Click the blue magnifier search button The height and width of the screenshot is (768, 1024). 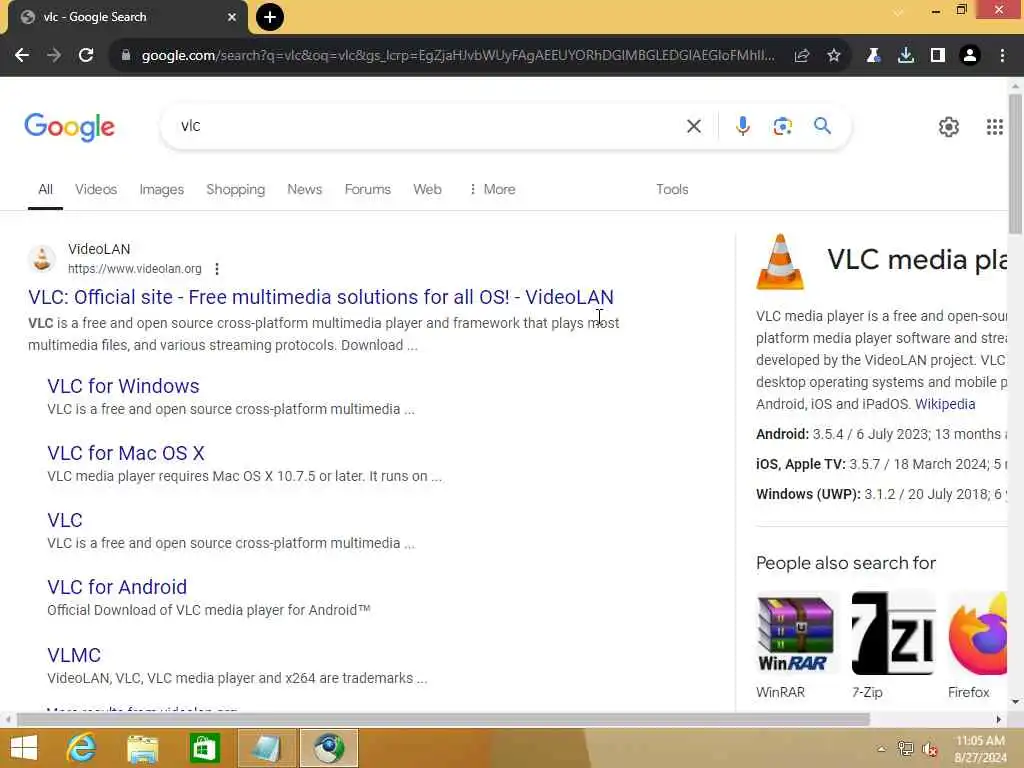(822, 125)
